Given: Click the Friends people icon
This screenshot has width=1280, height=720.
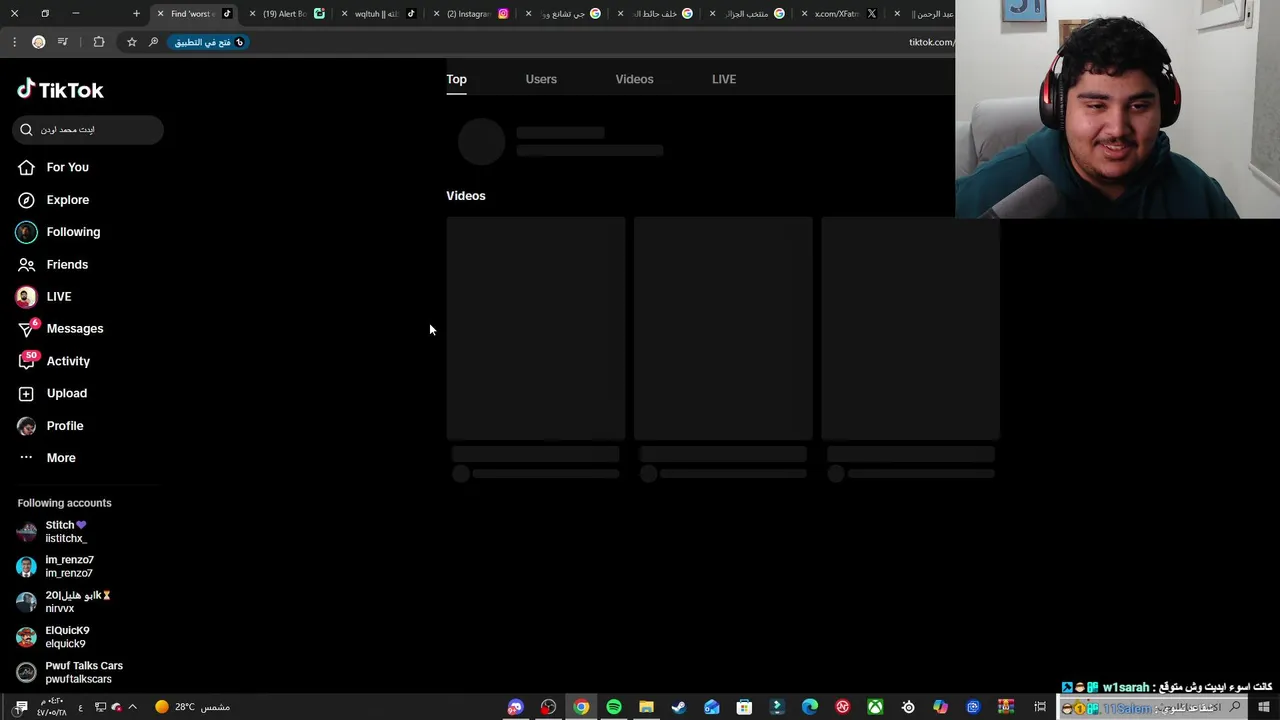Looking at the screenshot, I should [x=27, y=264].
